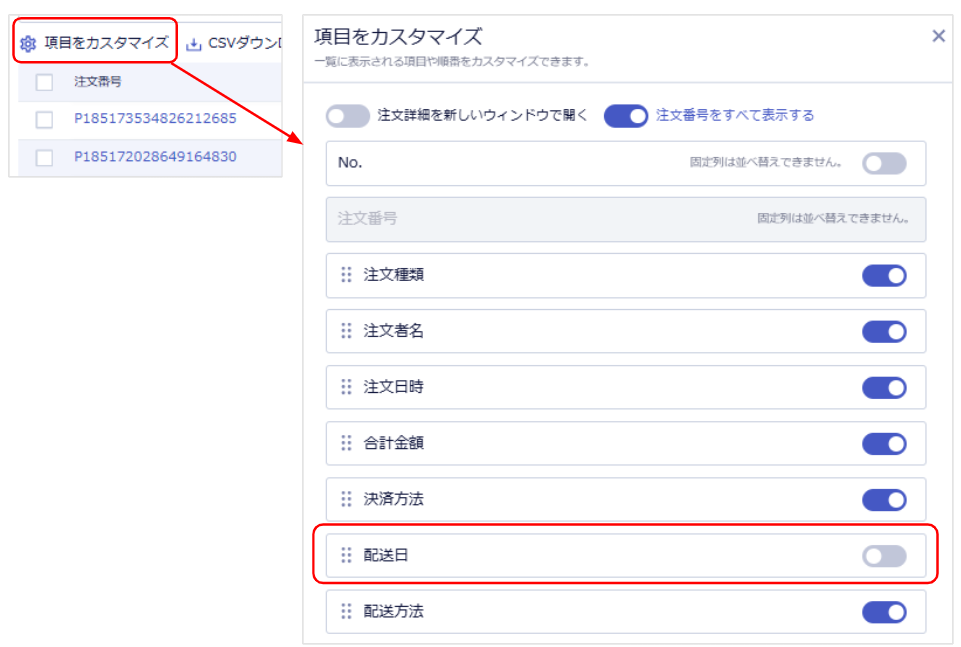
Task: Click the drag handle for 注文日時
Action: pyautogui.click(x=347, y=387)
